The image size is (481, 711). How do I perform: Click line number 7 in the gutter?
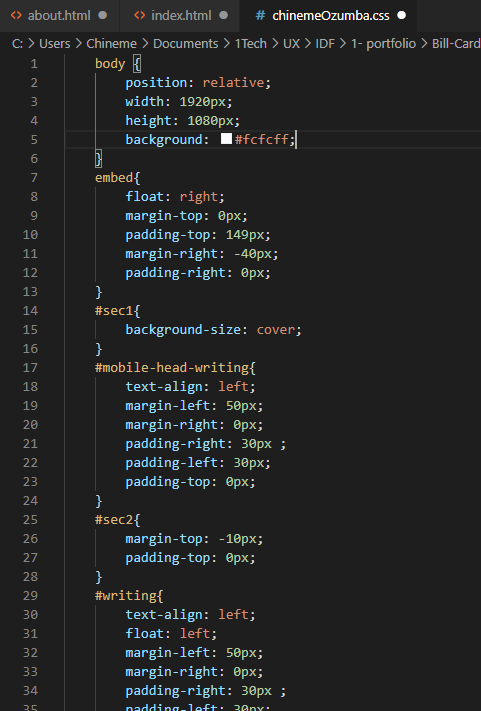[x=34, y=178]
